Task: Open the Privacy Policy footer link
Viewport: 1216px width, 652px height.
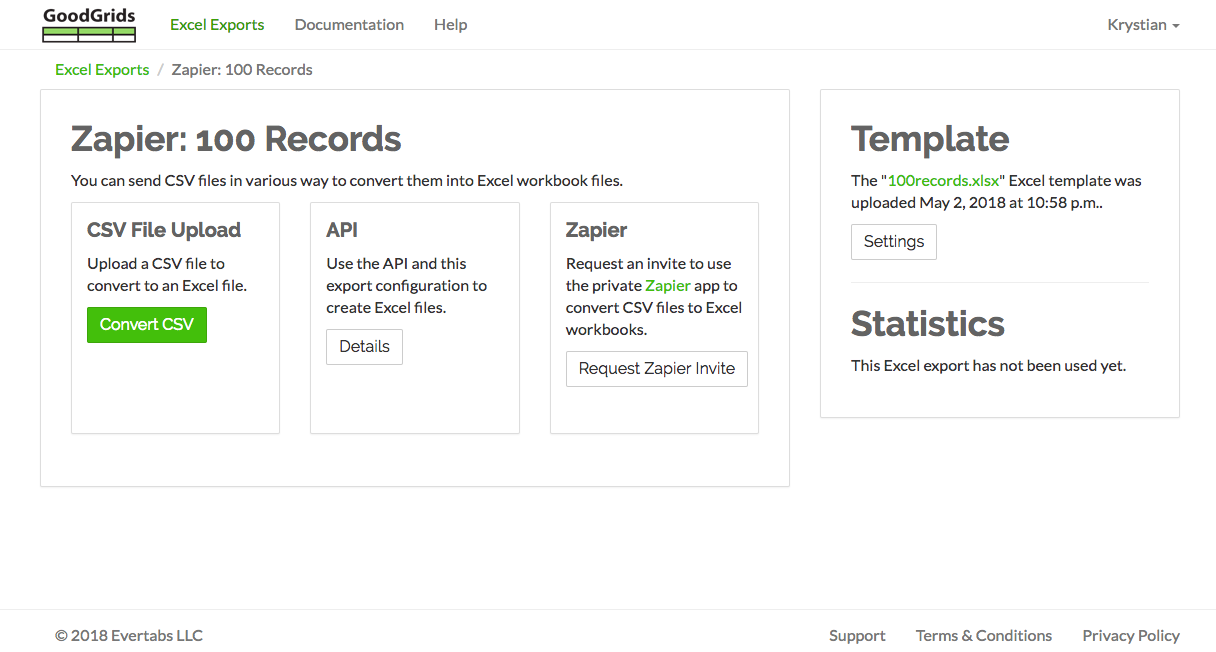Action: (x=1131, y=636)
